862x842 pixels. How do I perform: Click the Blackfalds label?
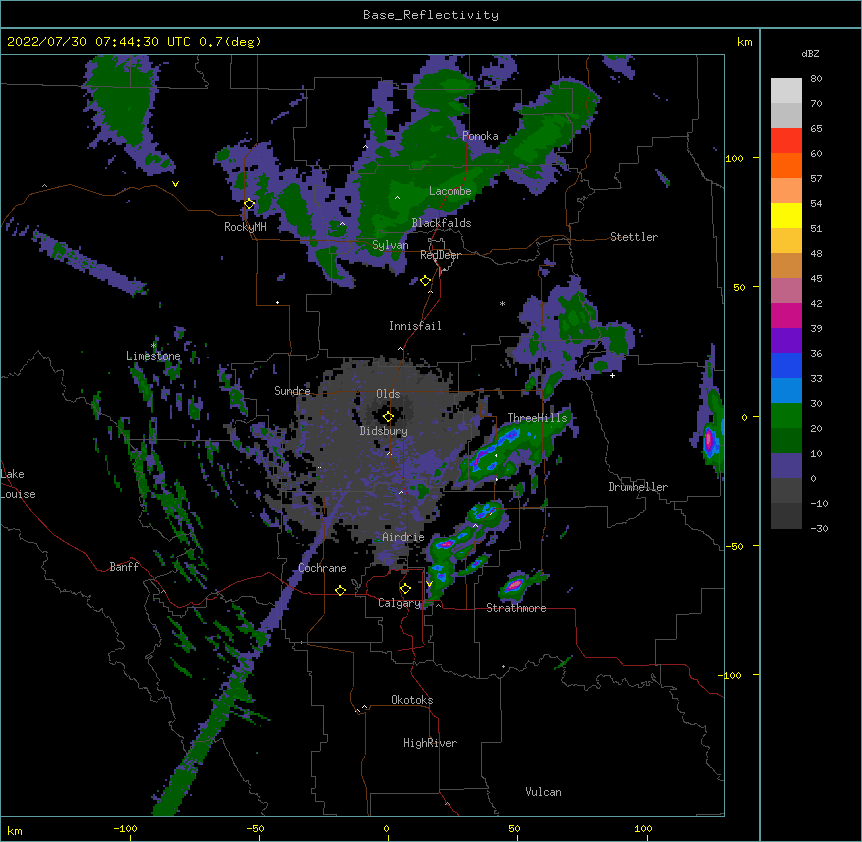tap(441, 223)
